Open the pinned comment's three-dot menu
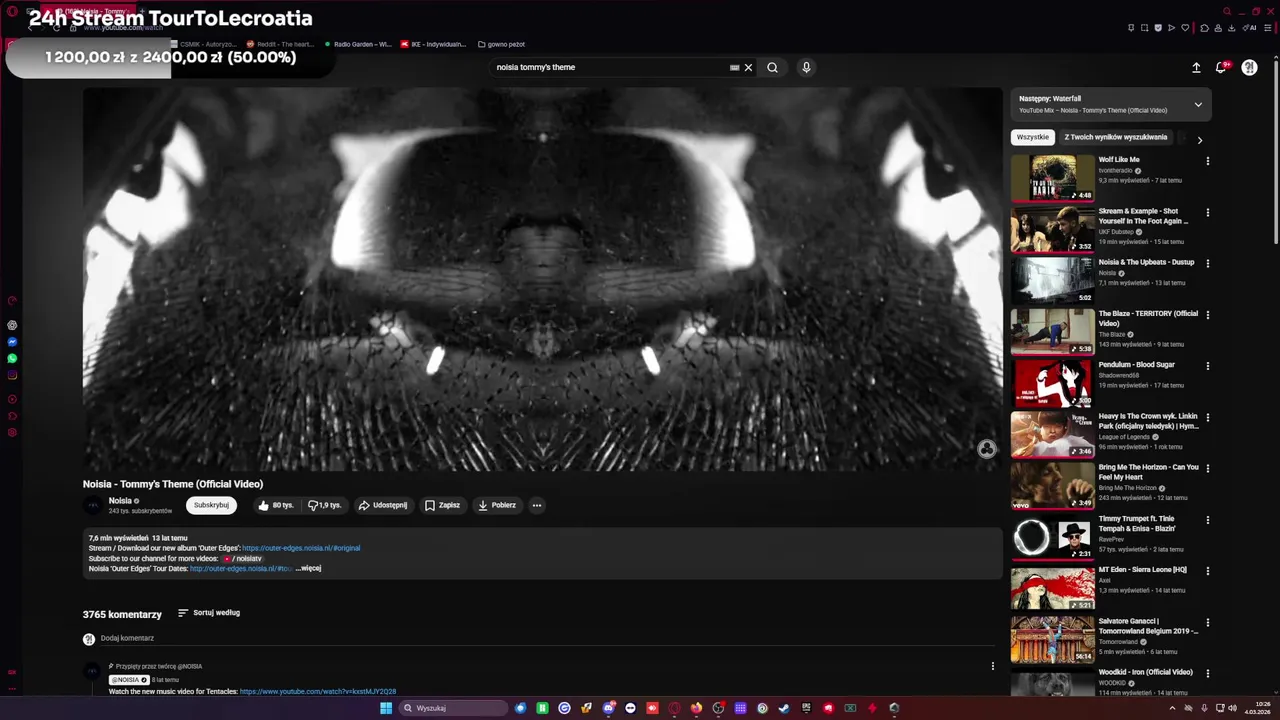The image size is (1280, 720). 993,666
